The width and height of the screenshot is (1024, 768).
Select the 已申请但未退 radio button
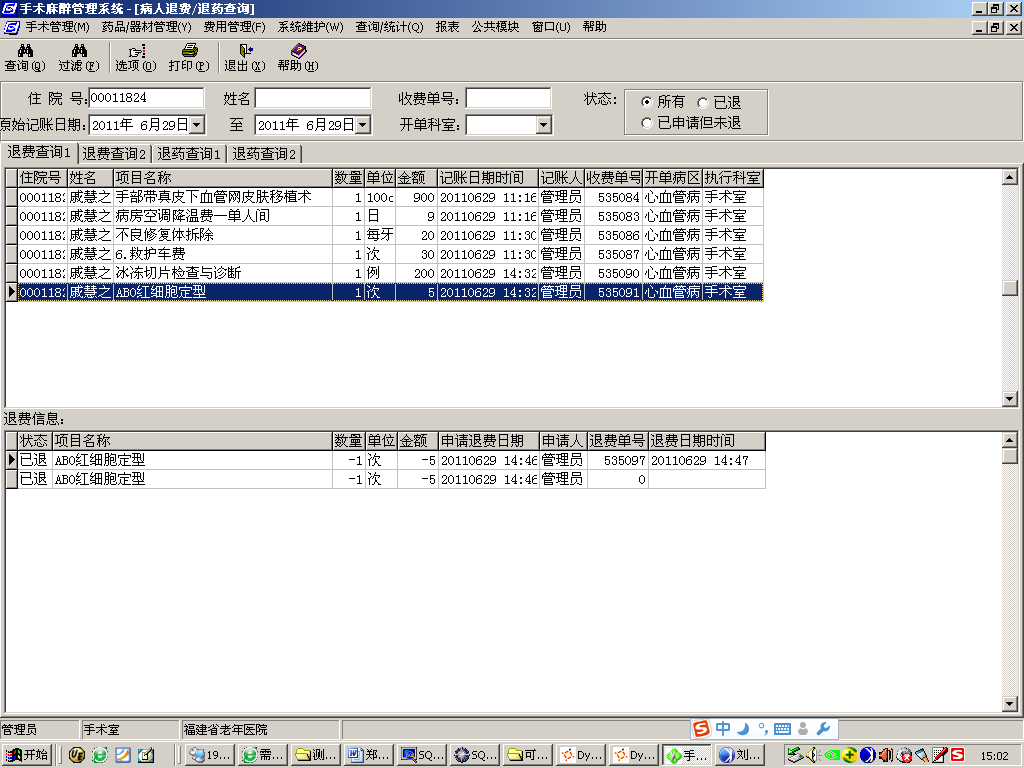[647, 123]
